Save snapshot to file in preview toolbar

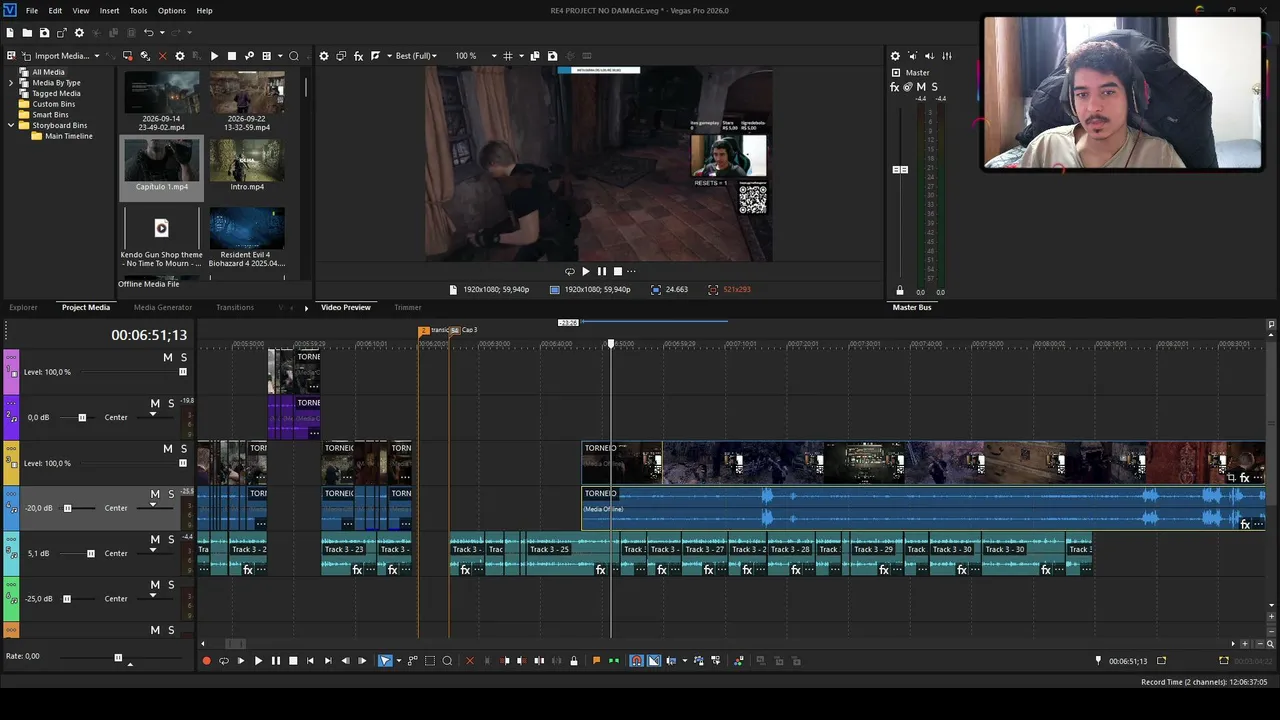552,56
